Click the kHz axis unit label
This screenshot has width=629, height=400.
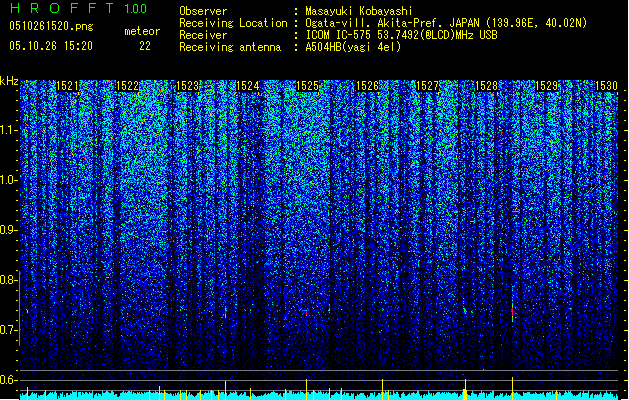[x=9, y=81]
